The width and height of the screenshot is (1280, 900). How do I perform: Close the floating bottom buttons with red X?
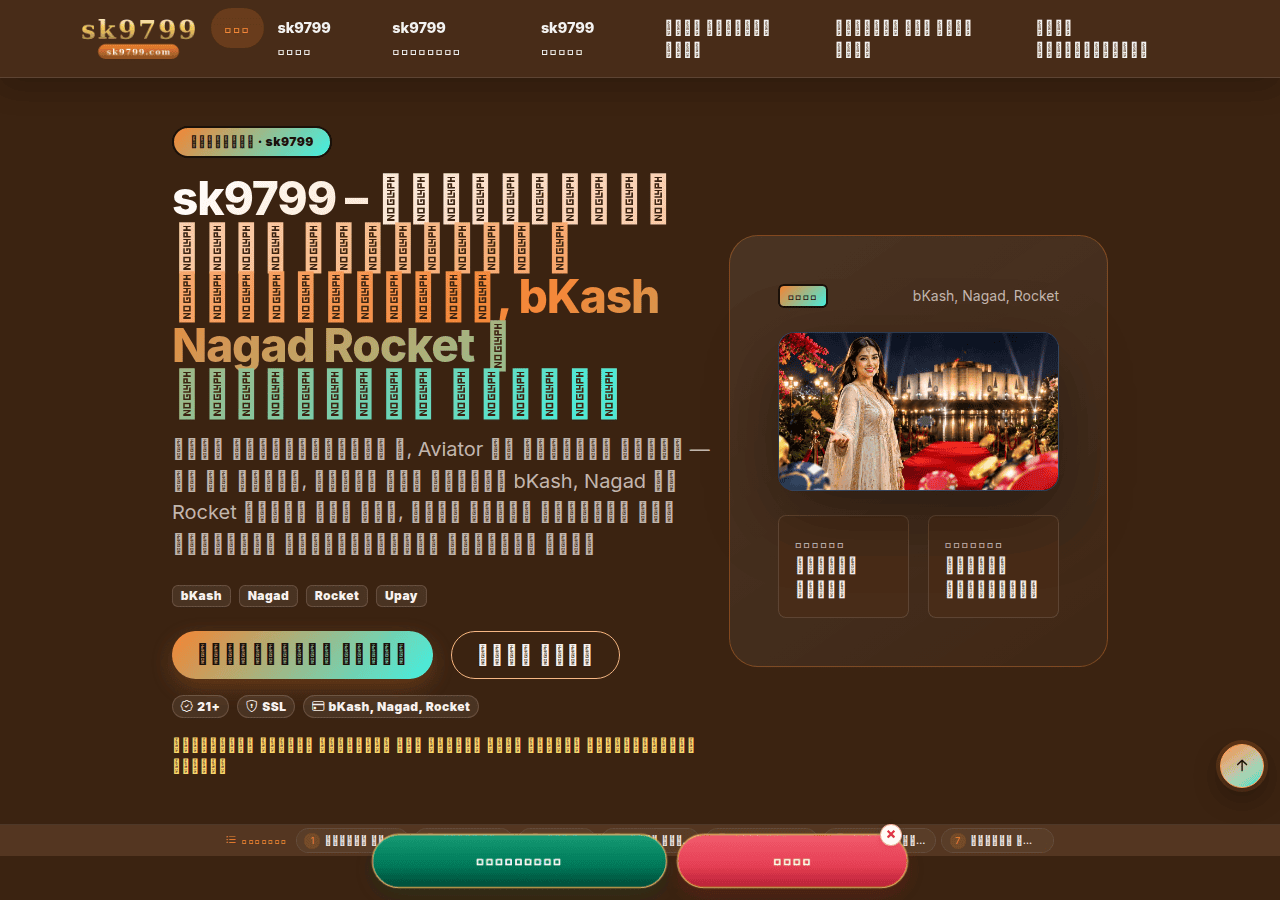891,834
